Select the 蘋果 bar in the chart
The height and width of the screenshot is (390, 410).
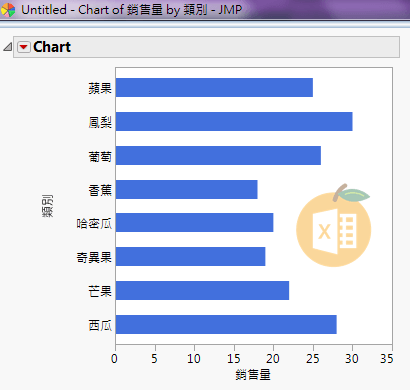[214, 87]
